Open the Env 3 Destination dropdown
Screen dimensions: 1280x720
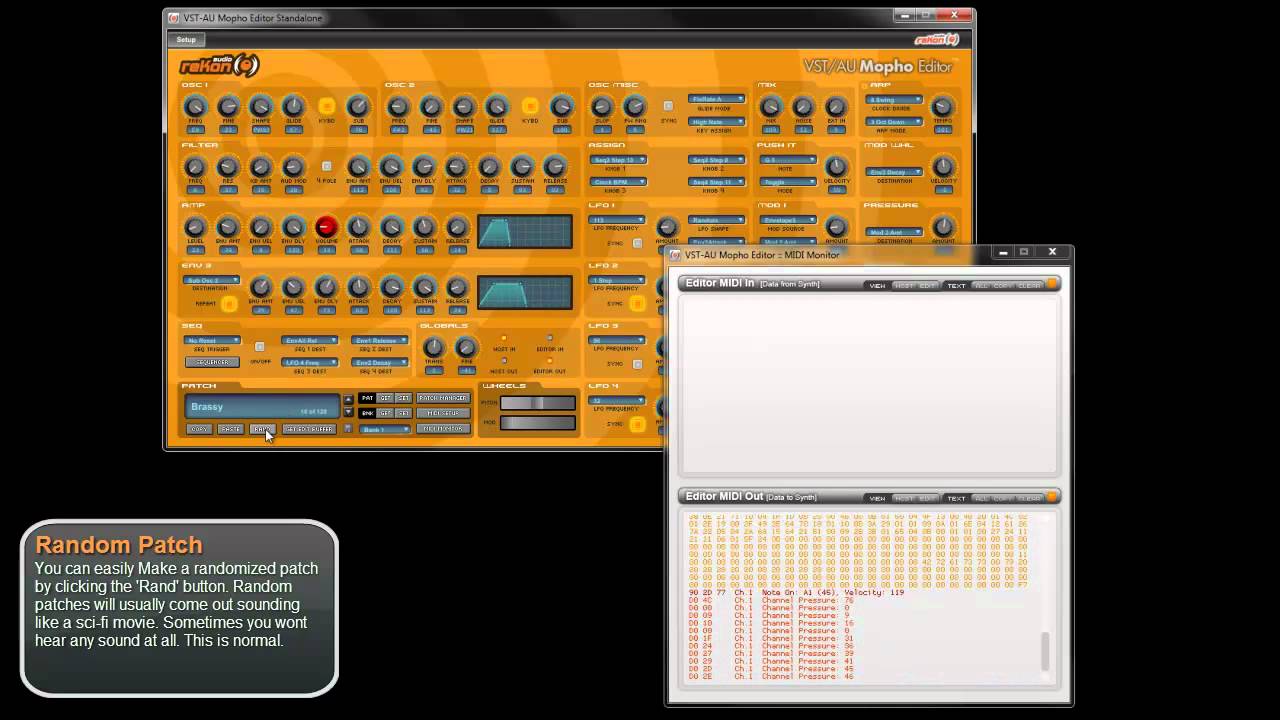pos(211,280)
